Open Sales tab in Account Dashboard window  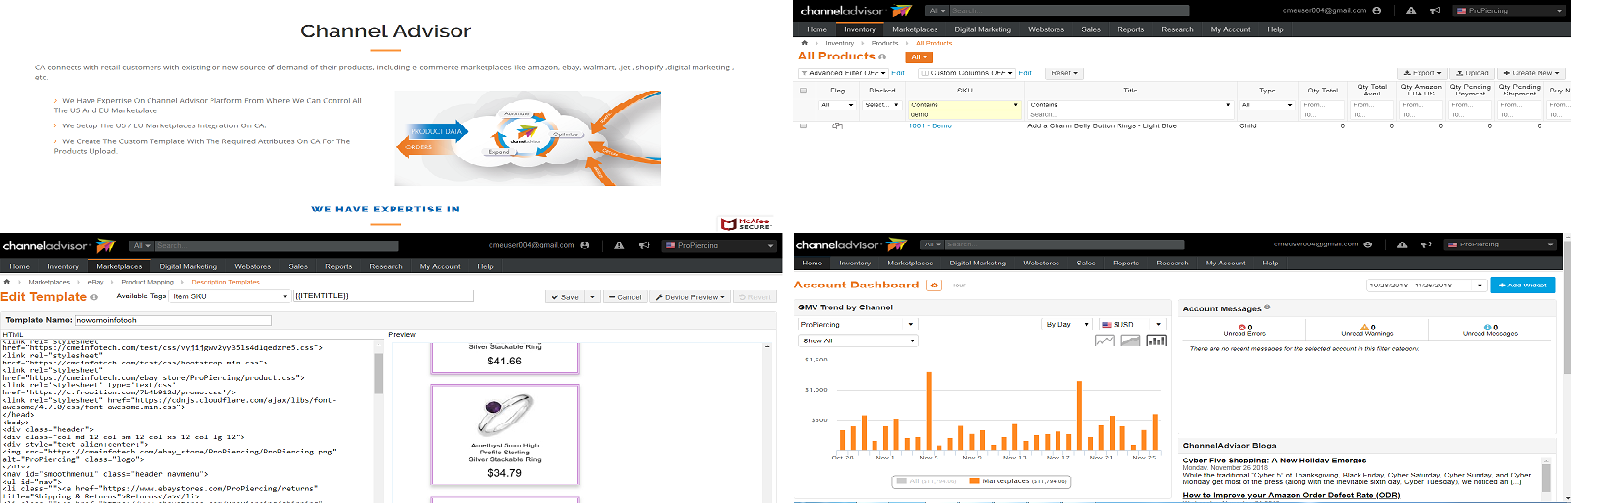point(1085,263)
